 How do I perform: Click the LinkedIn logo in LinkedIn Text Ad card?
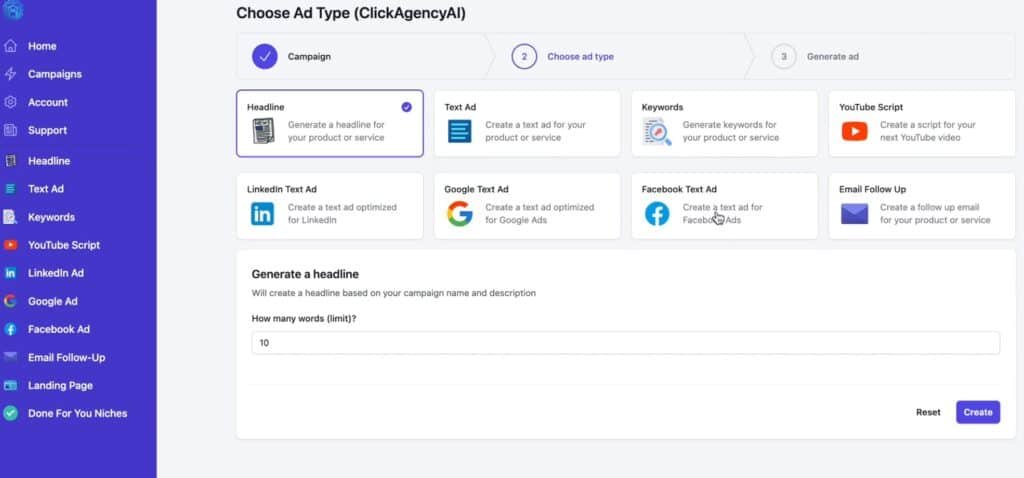pyautogui.click(x=263, y=214)
